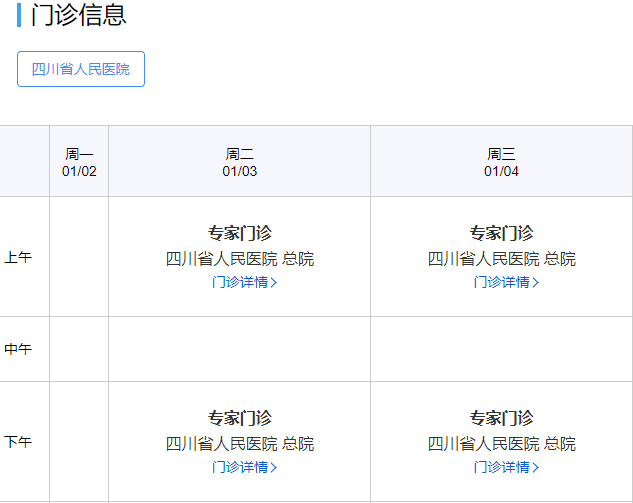Expand the chevron beside Wednesday afternoon 门诊详情
Image resolution: width=633 pixels, height=503 pixels.
coord(536,467)
